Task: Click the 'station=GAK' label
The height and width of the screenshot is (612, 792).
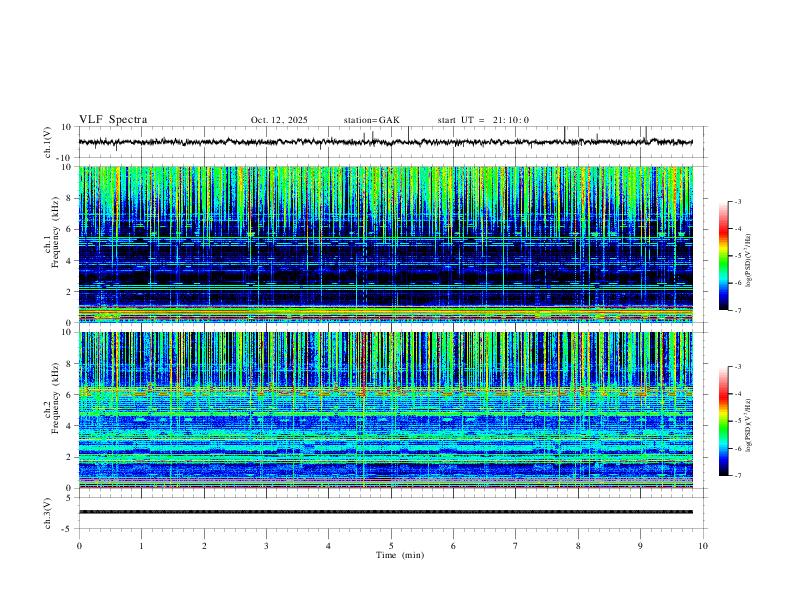Action: pyautogui.click(x=371, y=120)
